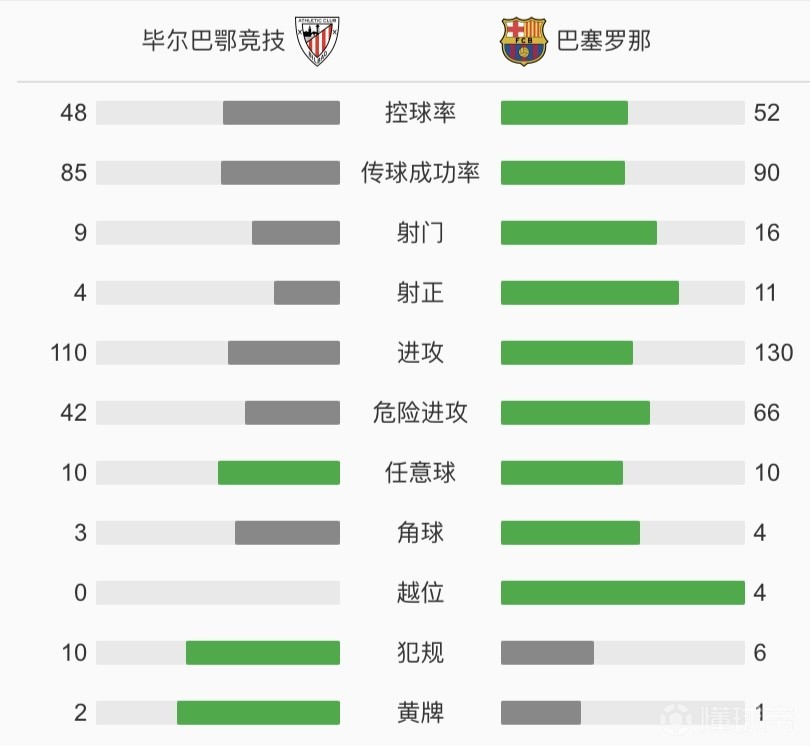Open the 毕尔巴鄂竞技 team name
Image resolution: width=810 pixels, height=746 pixels.
[x=213, y=41]
